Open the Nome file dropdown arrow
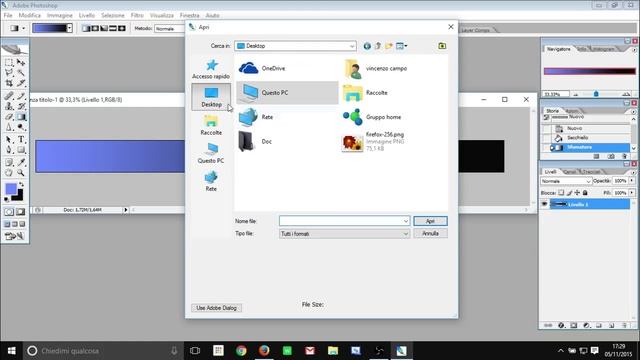640x360 pixels. pyautogui.click(x=406, y=221)
